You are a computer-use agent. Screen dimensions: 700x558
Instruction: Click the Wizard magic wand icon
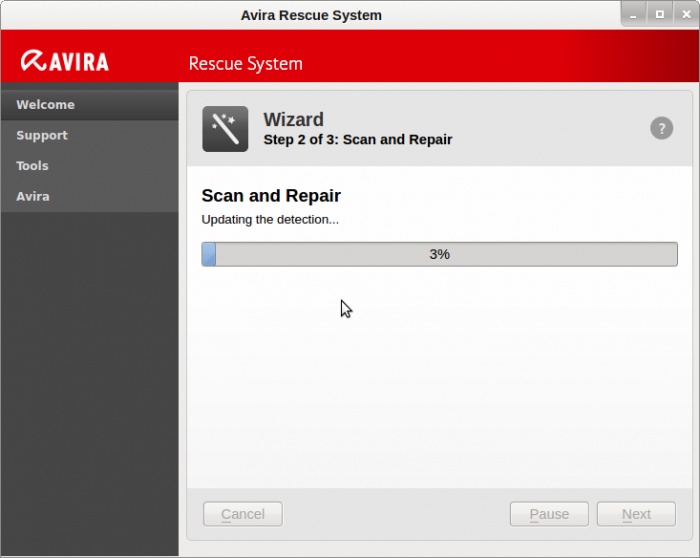(x=225, y=129)
